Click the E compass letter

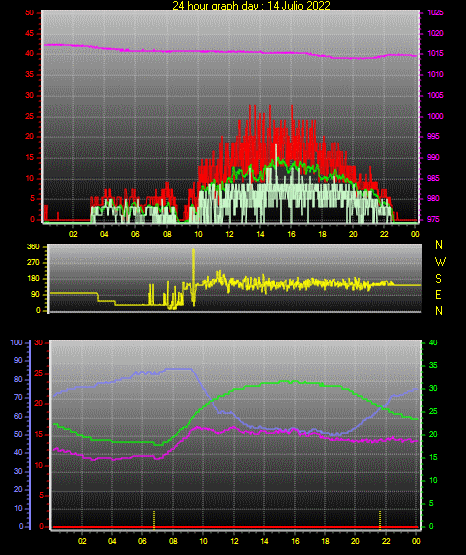[x=438, y=294]
